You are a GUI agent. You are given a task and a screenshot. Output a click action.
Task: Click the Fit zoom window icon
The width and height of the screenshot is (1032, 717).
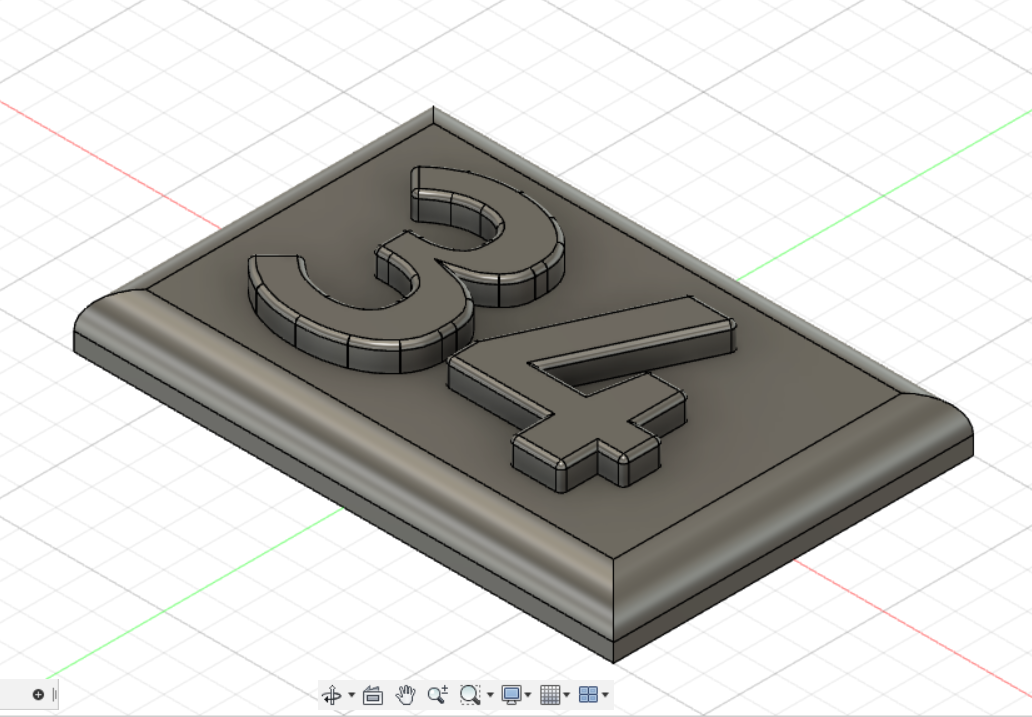click(470, 694)
